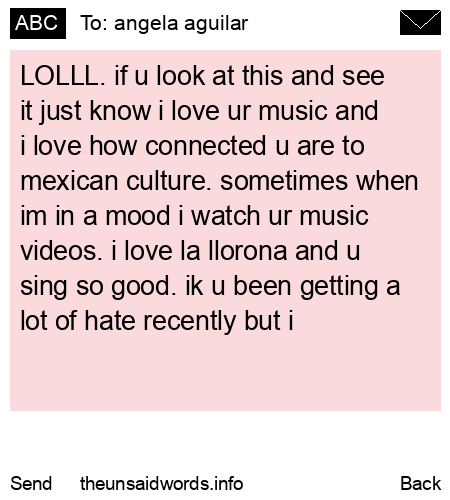Click the word LOLLL in the message
Viewport: 450px width, 500px height.
tap(60, 76)
